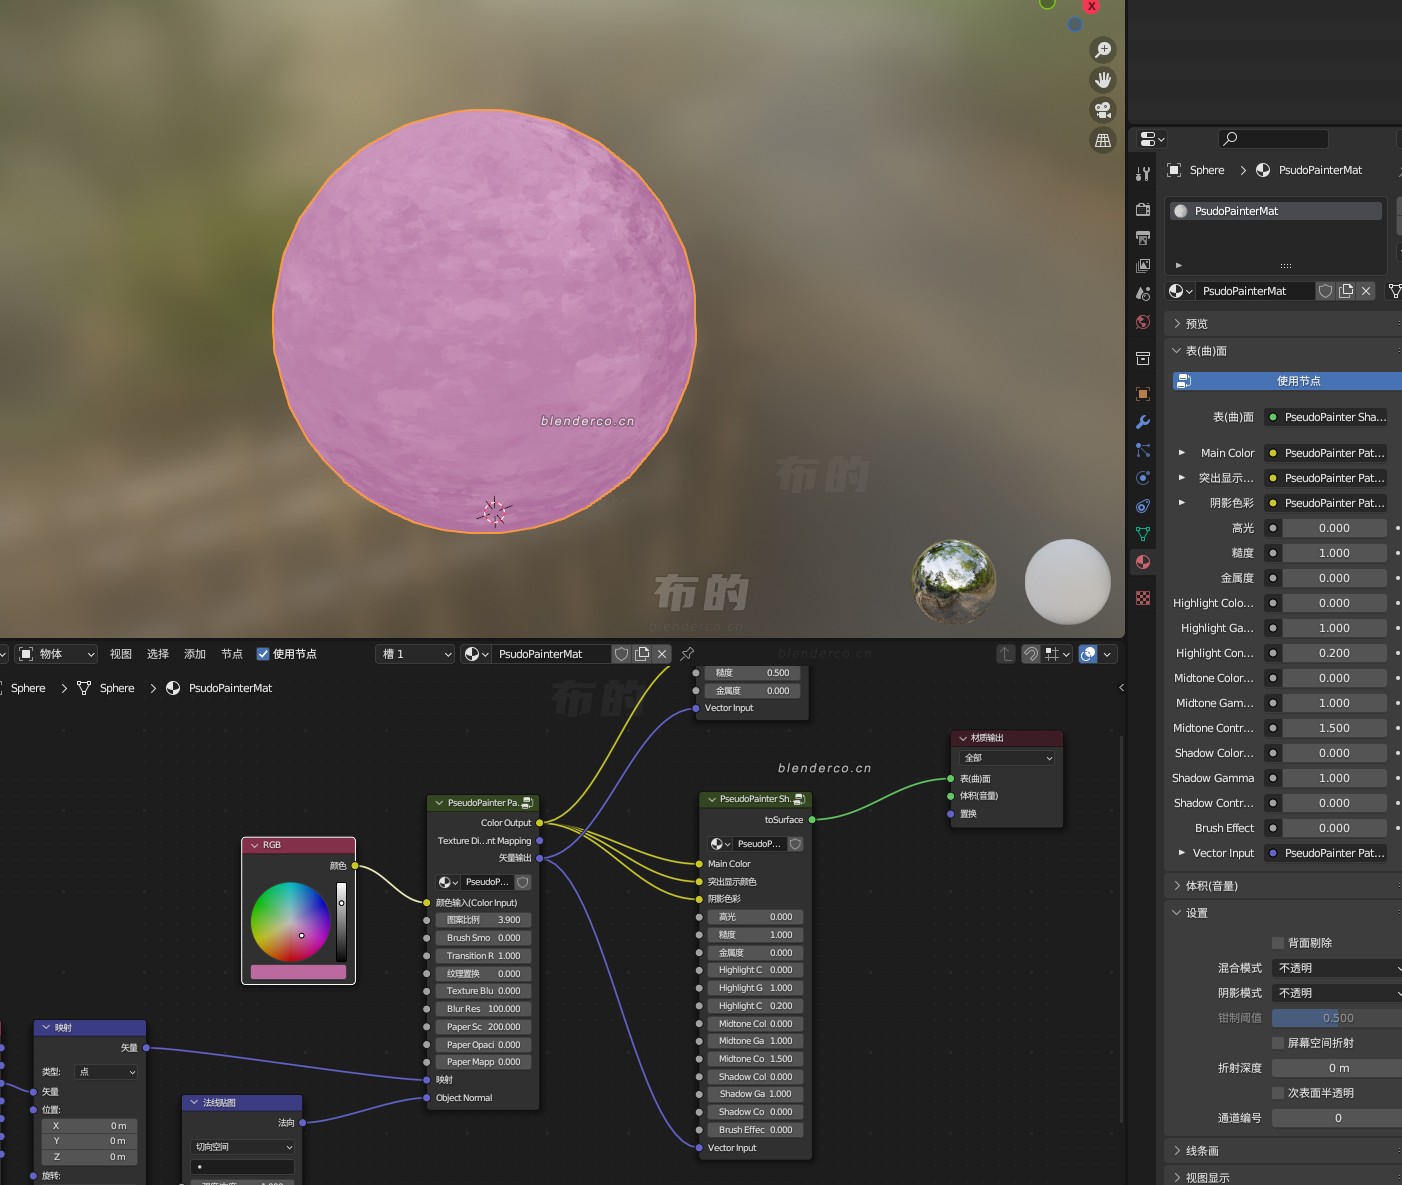Pin the node editor with pushpin icon
This screenshot has width=1402, height=1185.
pyautogui.click(x=687, y=654)
